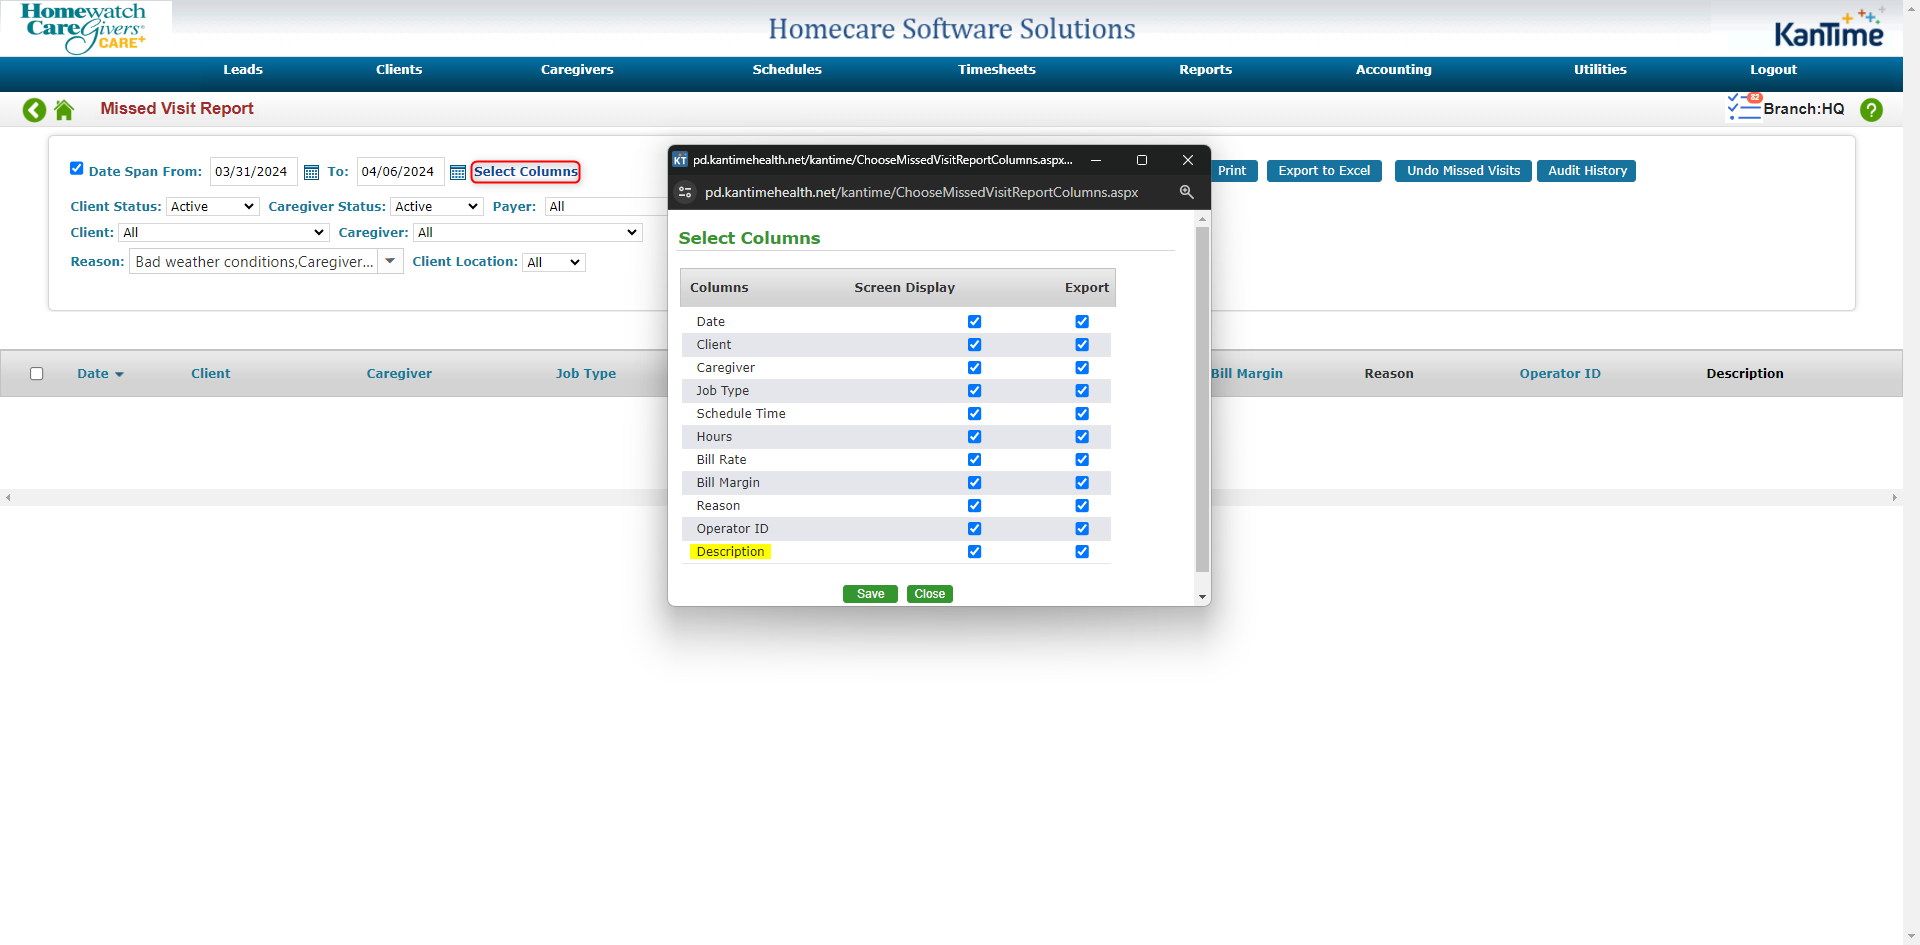Click the zoom magnifier icon in popup address bar
The width and height of the screenshot is (1920, 945).
[x=1186, y=192]
